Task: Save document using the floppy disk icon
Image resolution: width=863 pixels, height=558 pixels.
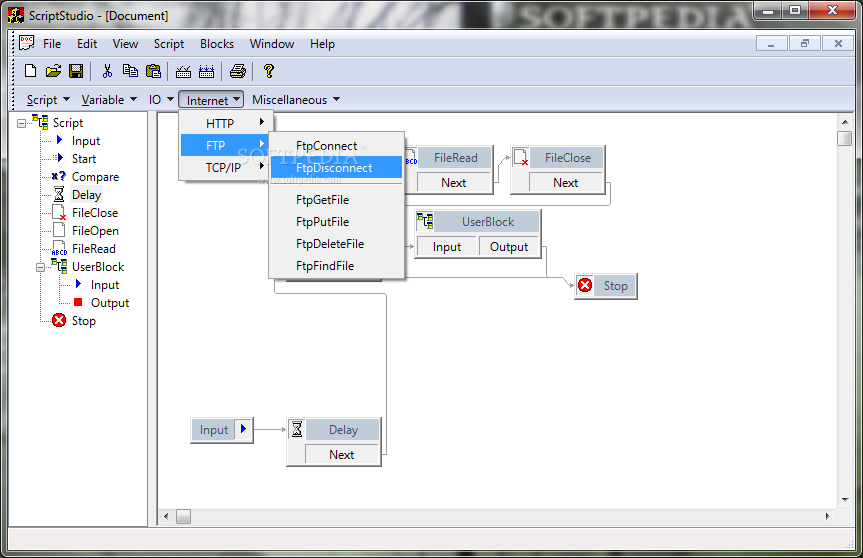Action: click(x=76, y=71)
